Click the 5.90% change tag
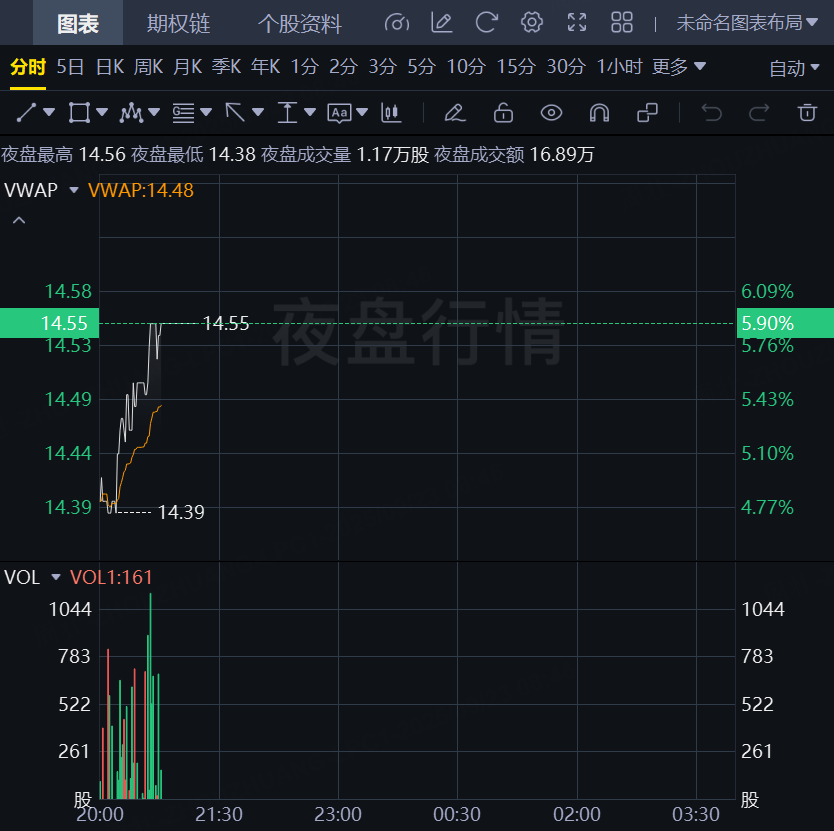834x831 pixels. point(785,323)
